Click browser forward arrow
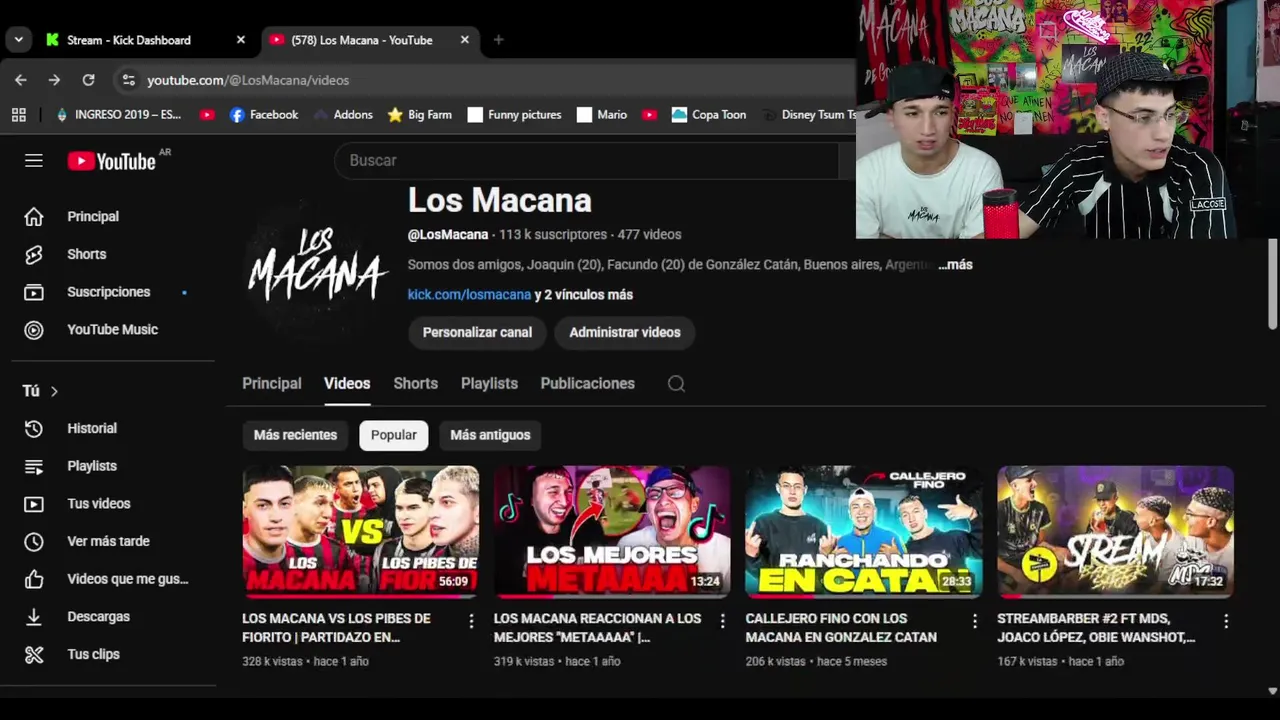The image size is (1280, 720). [54, 80]
